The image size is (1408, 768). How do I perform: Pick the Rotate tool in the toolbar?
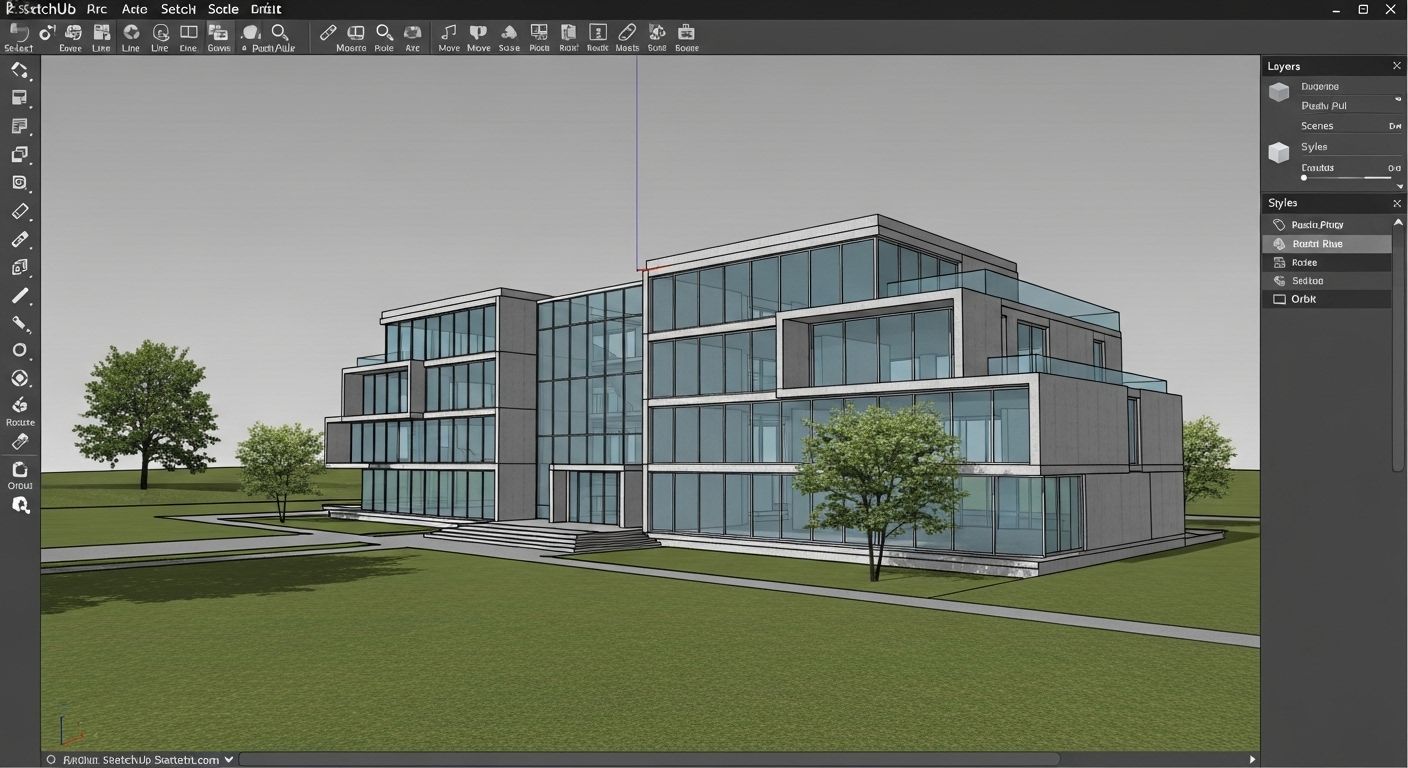[384, 35]
